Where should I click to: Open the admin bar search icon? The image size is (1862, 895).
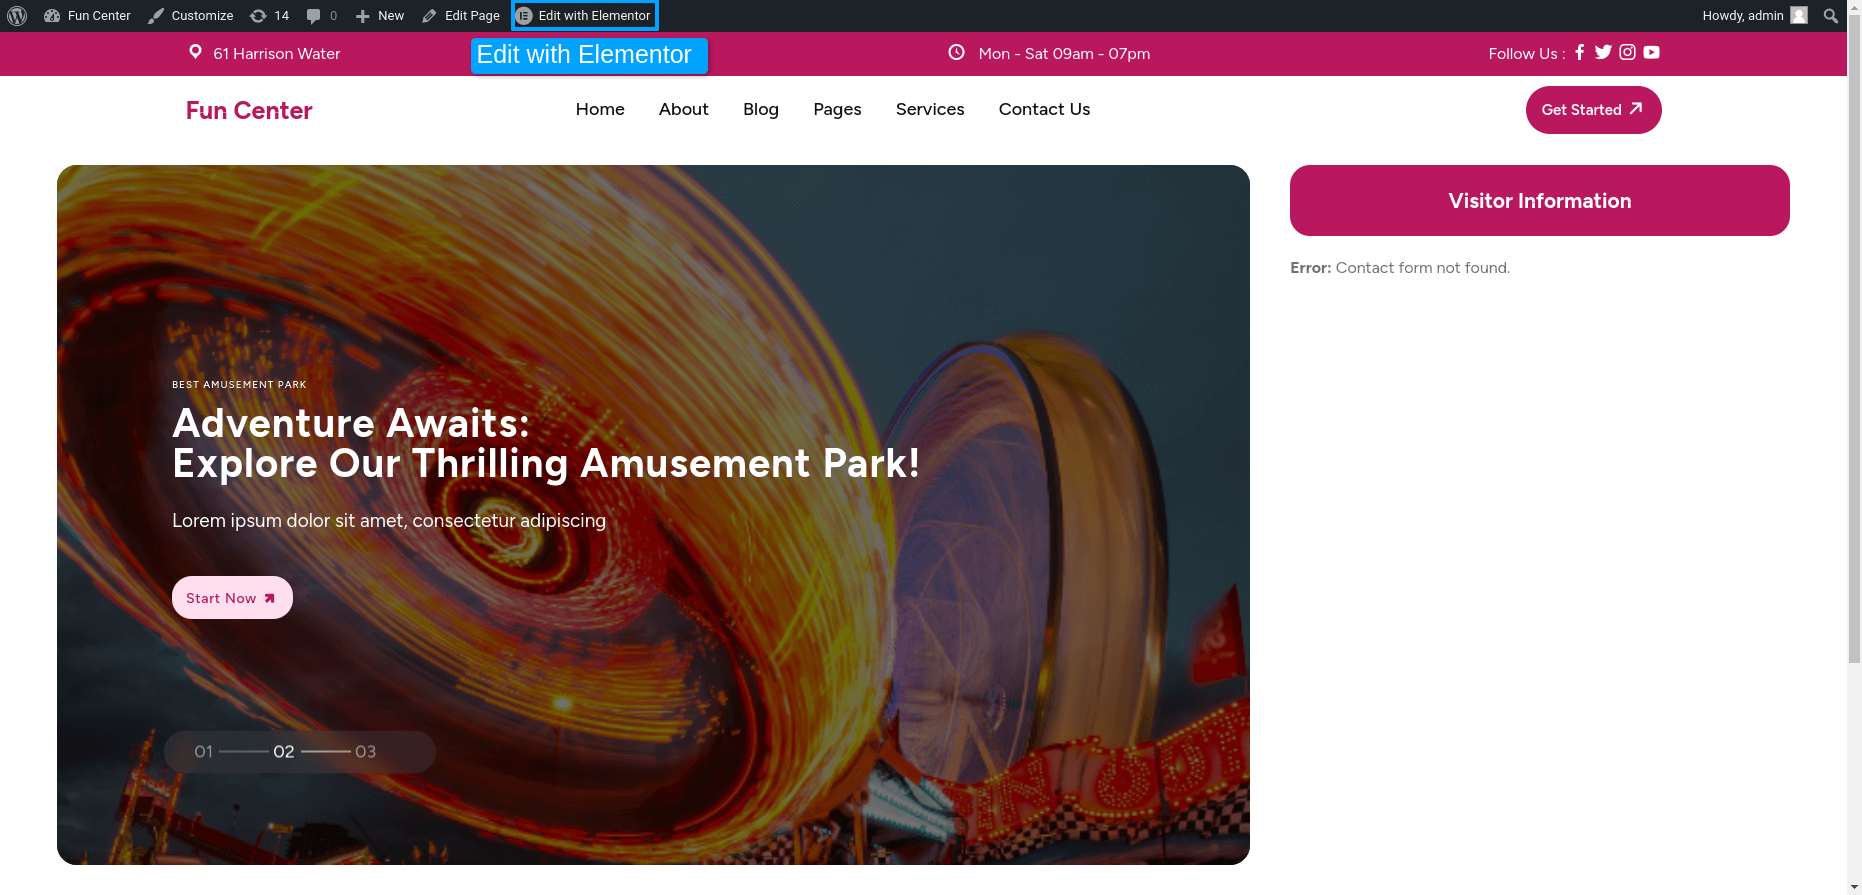(x=1831, y=16)
